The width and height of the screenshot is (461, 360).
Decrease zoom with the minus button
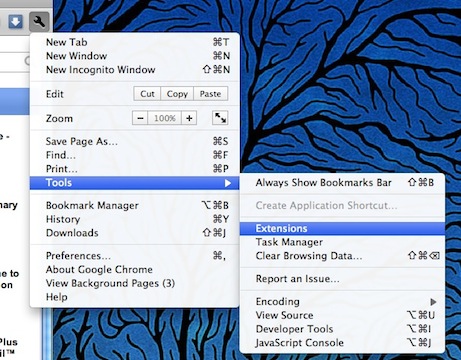tap(140, 118)
